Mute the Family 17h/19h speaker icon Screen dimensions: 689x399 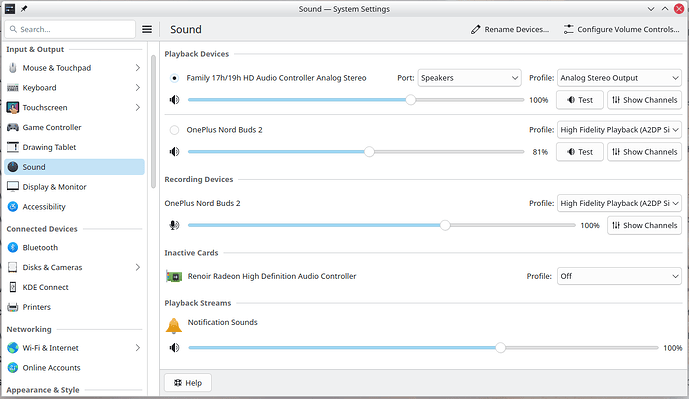pyautogui.click(x=174, y=100)
